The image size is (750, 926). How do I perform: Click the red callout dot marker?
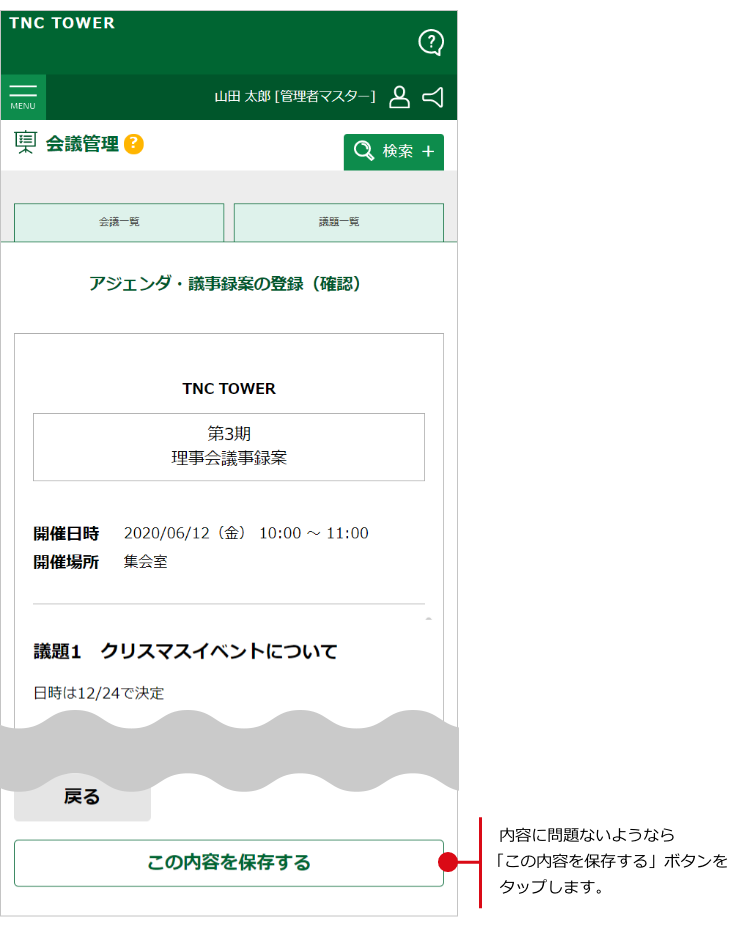[449, 862]
